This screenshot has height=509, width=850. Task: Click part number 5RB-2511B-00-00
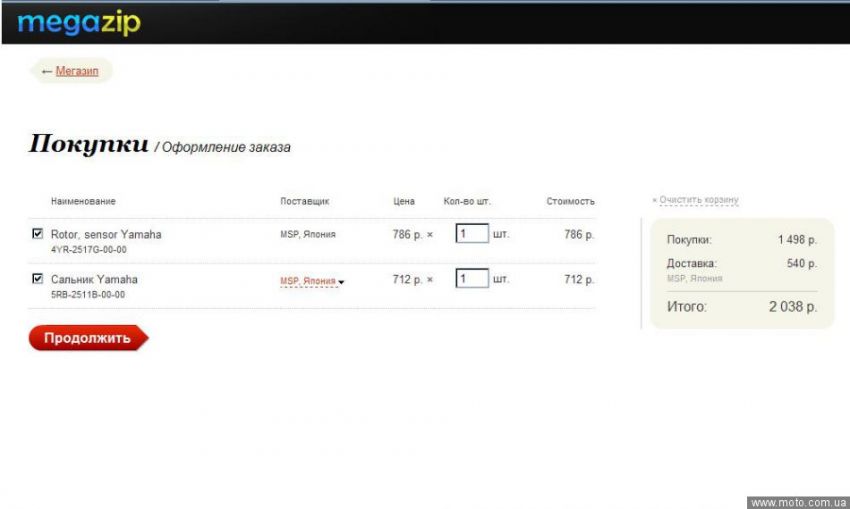pyautogui.click(x=88, y=295)
